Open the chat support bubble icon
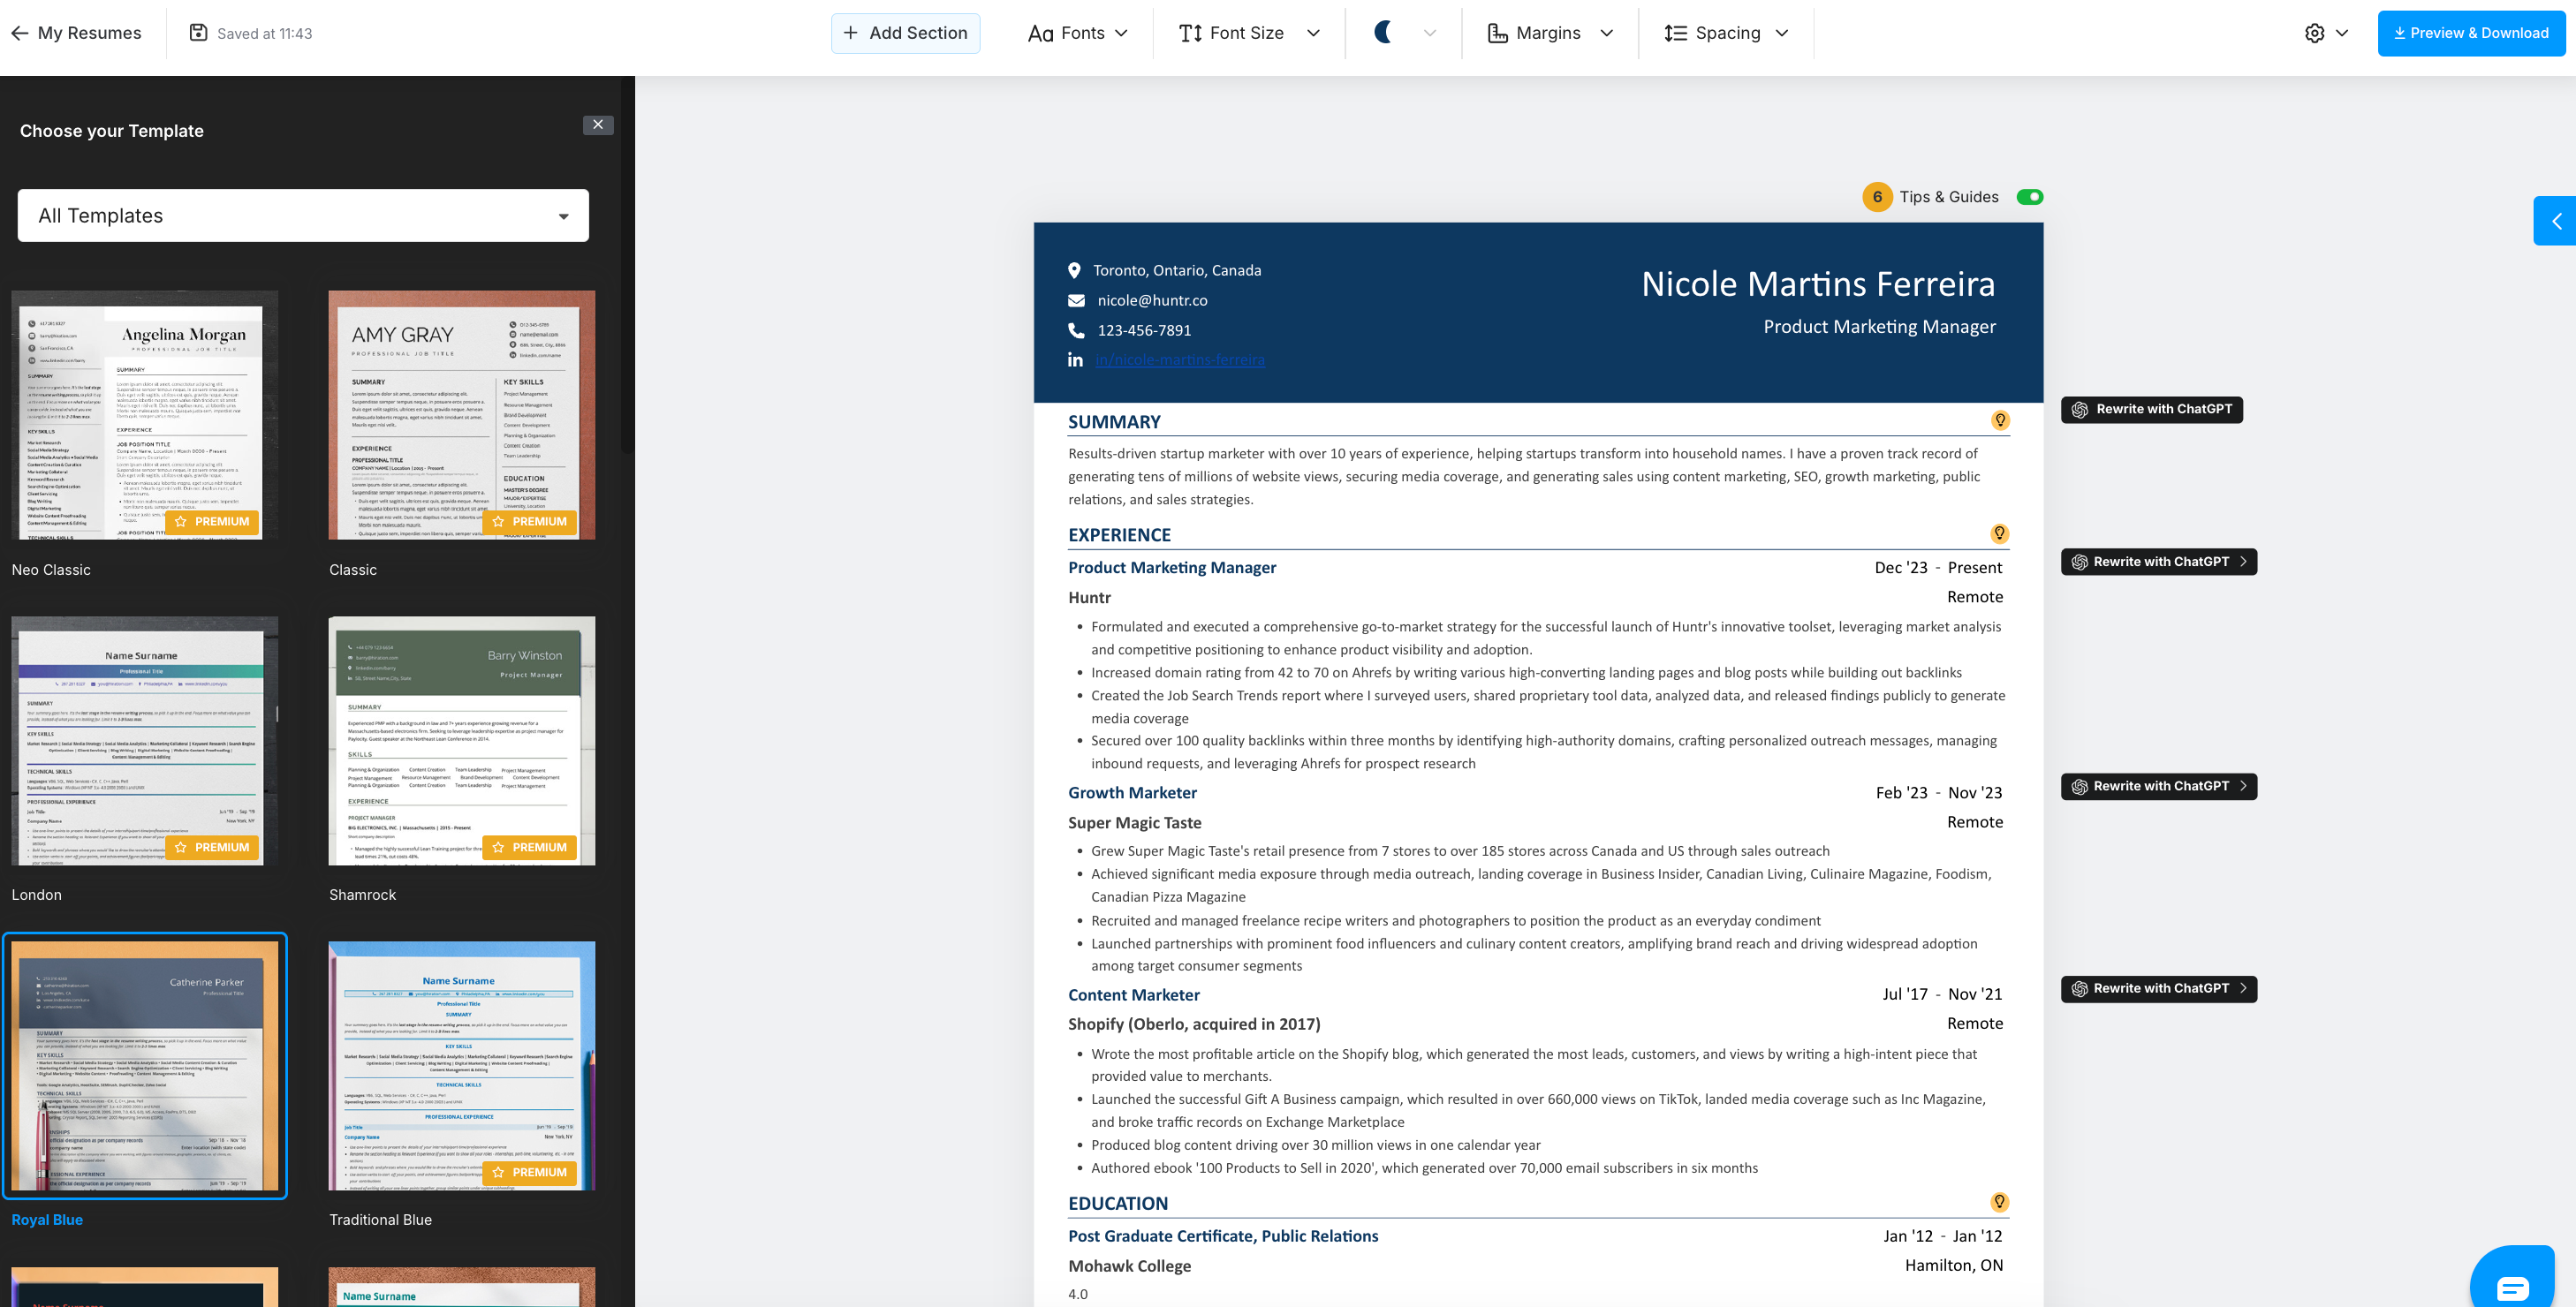Viewport: 2576px width, 1307px height. (2512, 1286)
